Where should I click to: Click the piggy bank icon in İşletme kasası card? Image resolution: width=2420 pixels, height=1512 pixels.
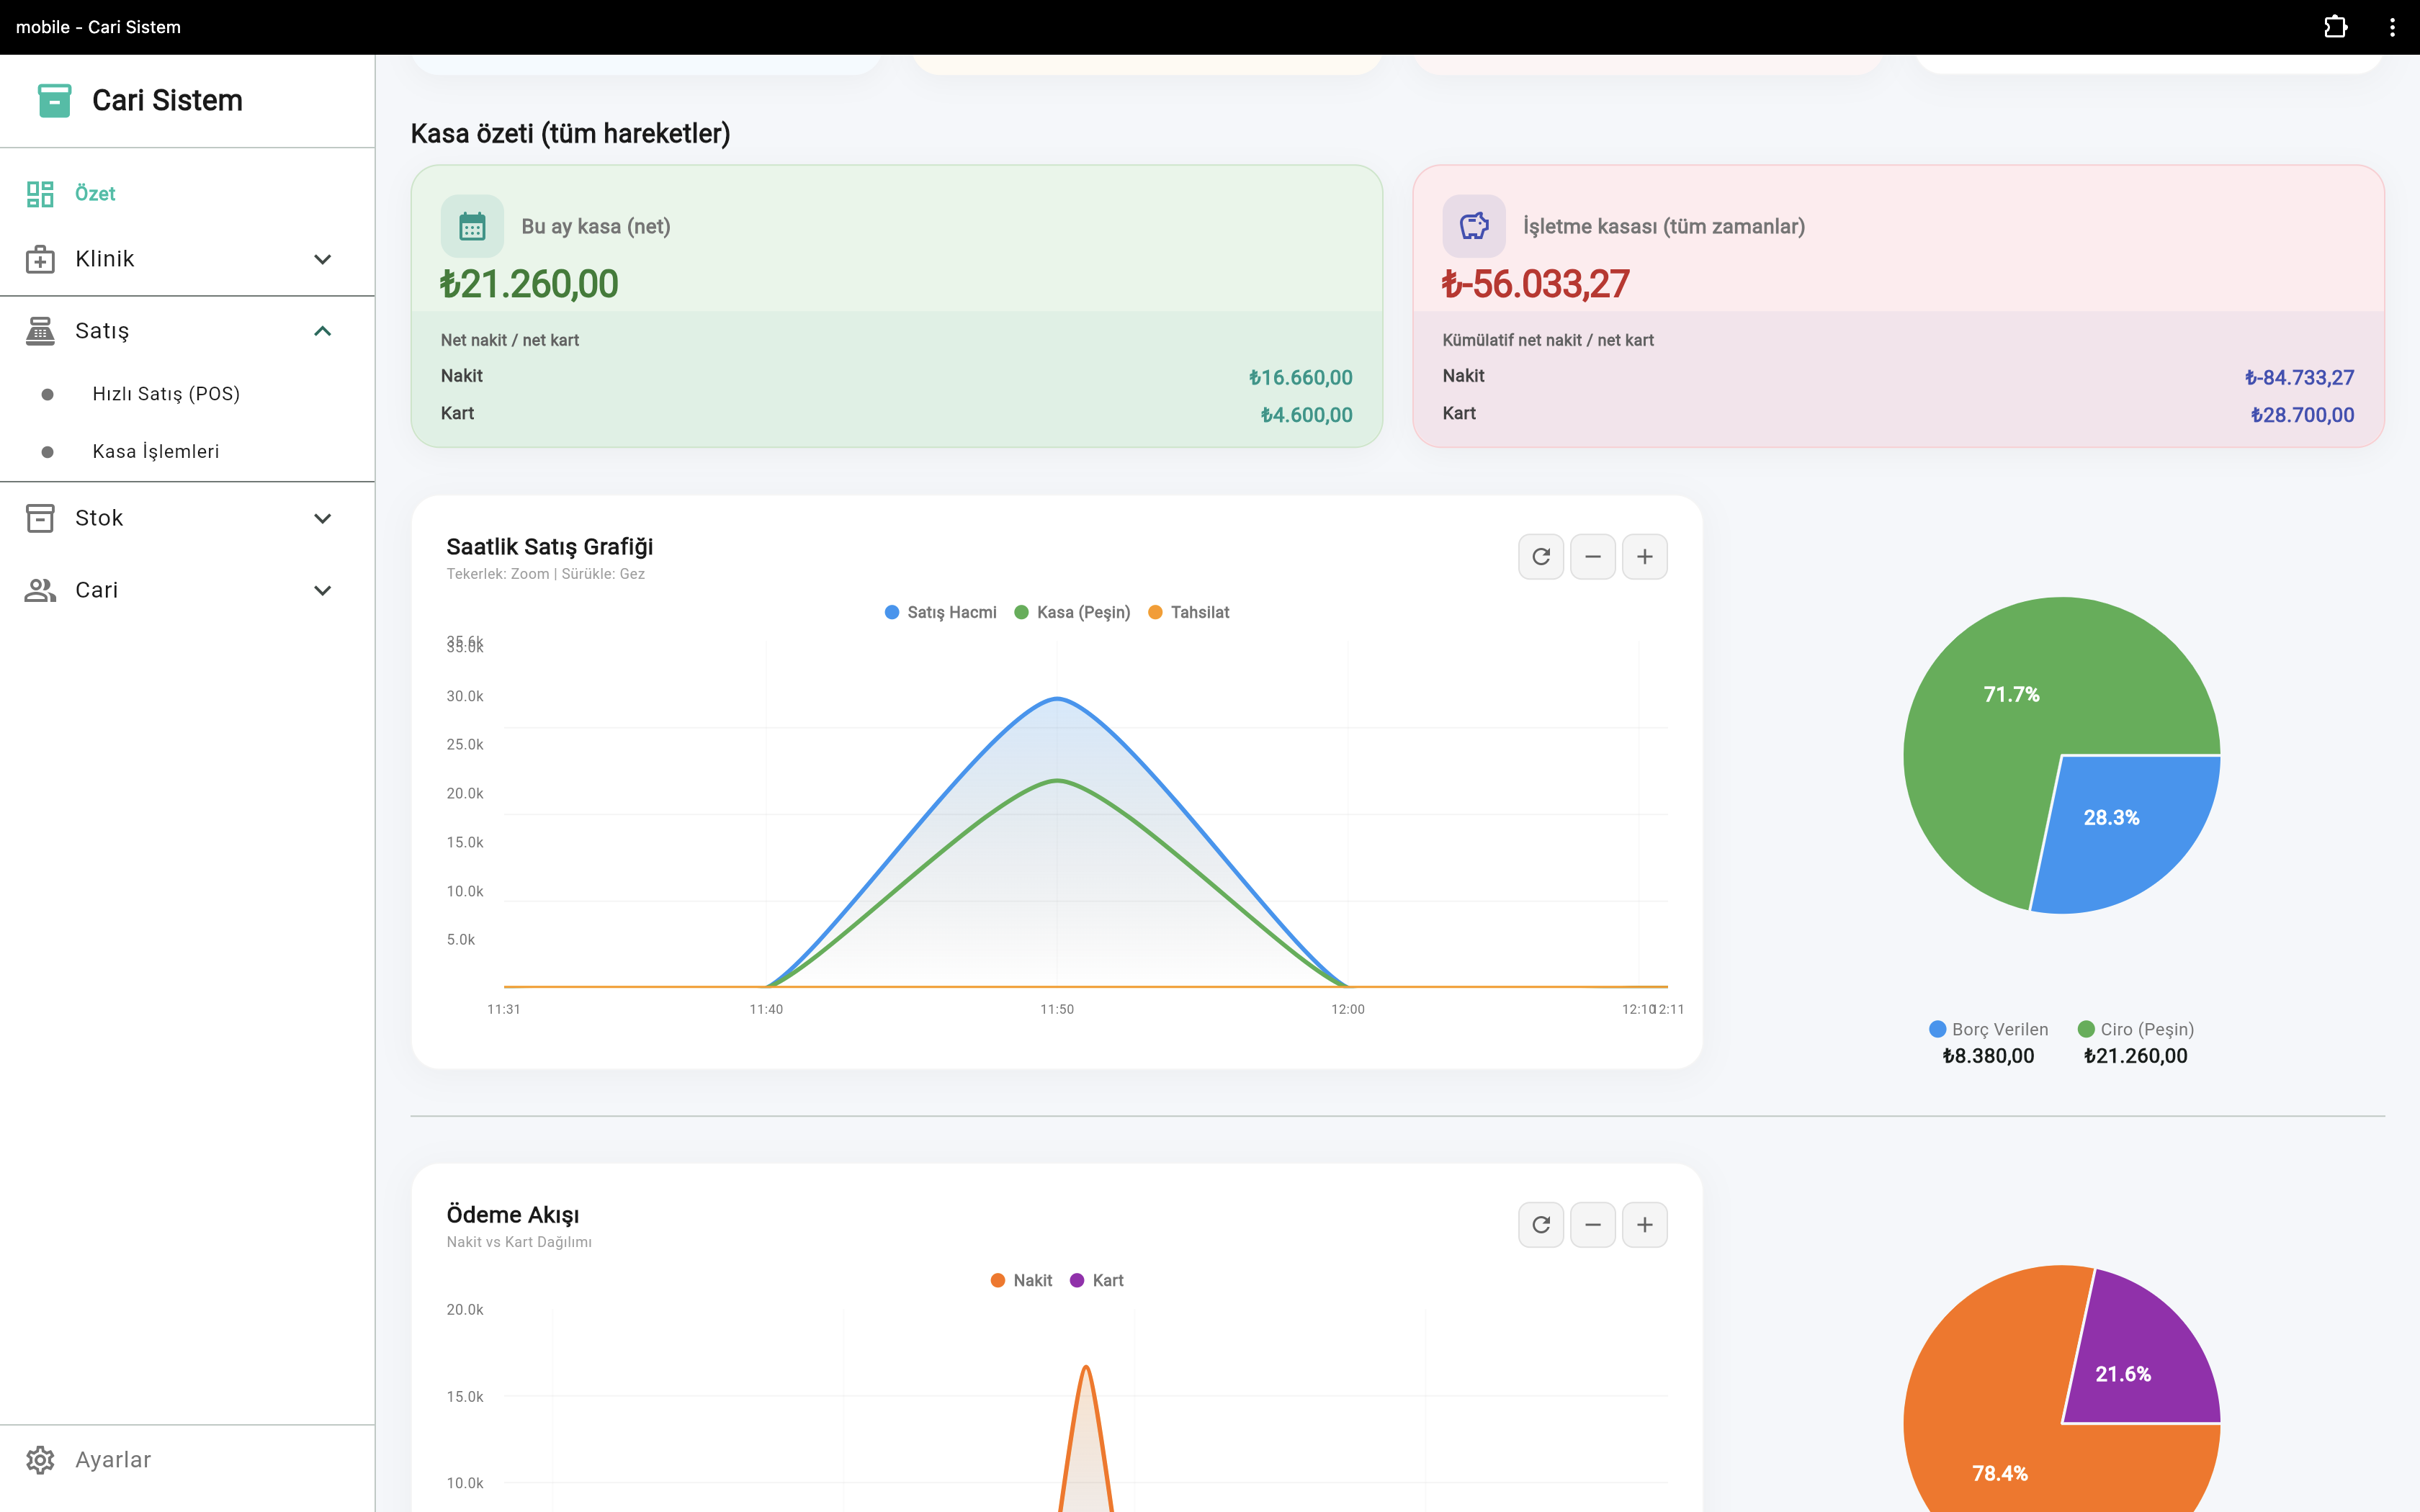[1474, 226]
